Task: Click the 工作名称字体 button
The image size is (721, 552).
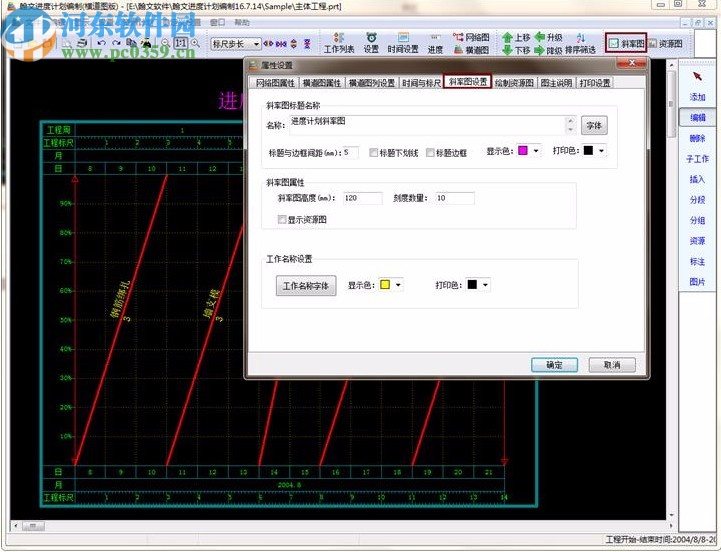Action: [306, 286]
